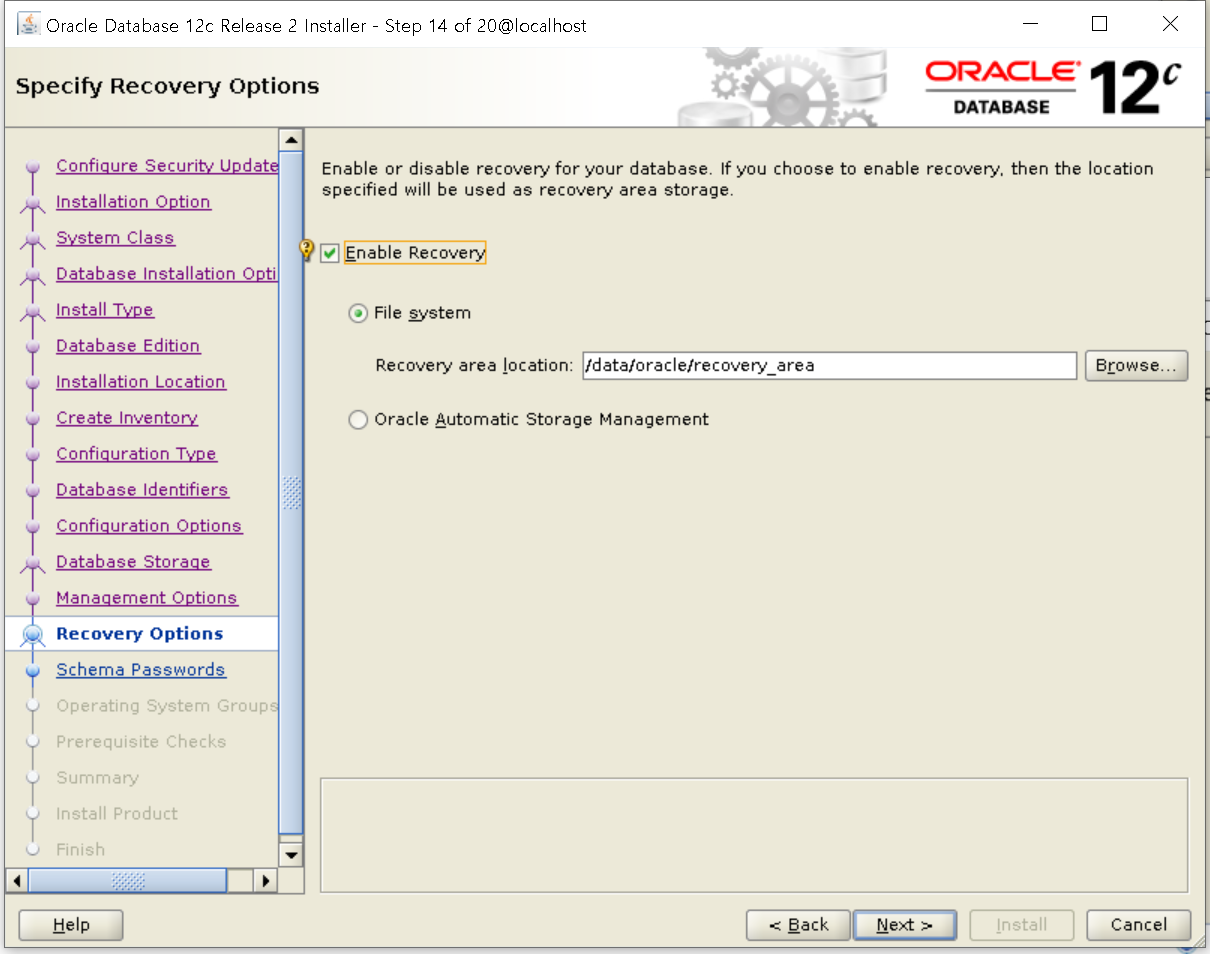Cancel the installer

tap(1139, 925)
